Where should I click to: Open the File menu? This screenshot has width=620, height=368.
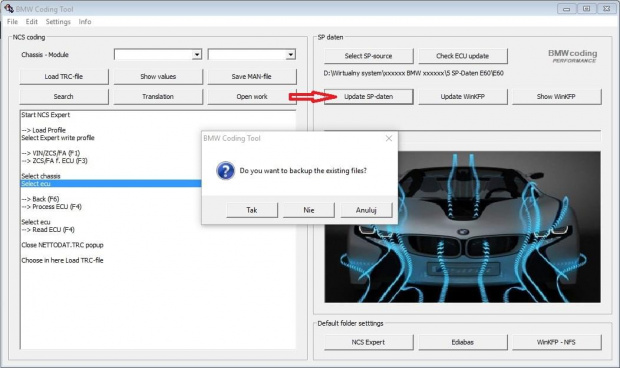(12, 22)
